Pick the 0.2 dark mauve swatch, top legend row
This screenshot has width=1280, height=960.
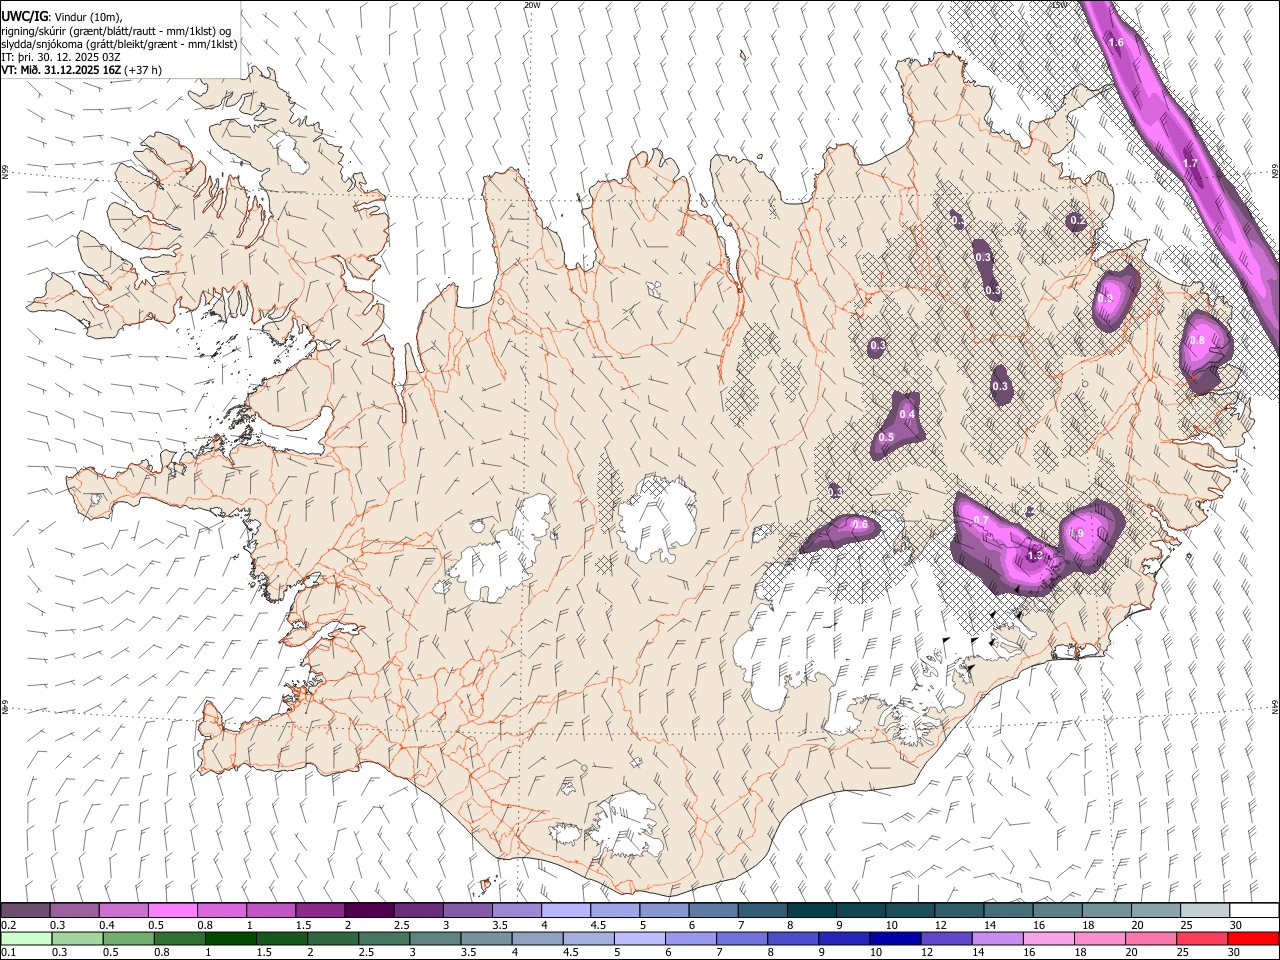pyautogui.click(x=25, y=911)
